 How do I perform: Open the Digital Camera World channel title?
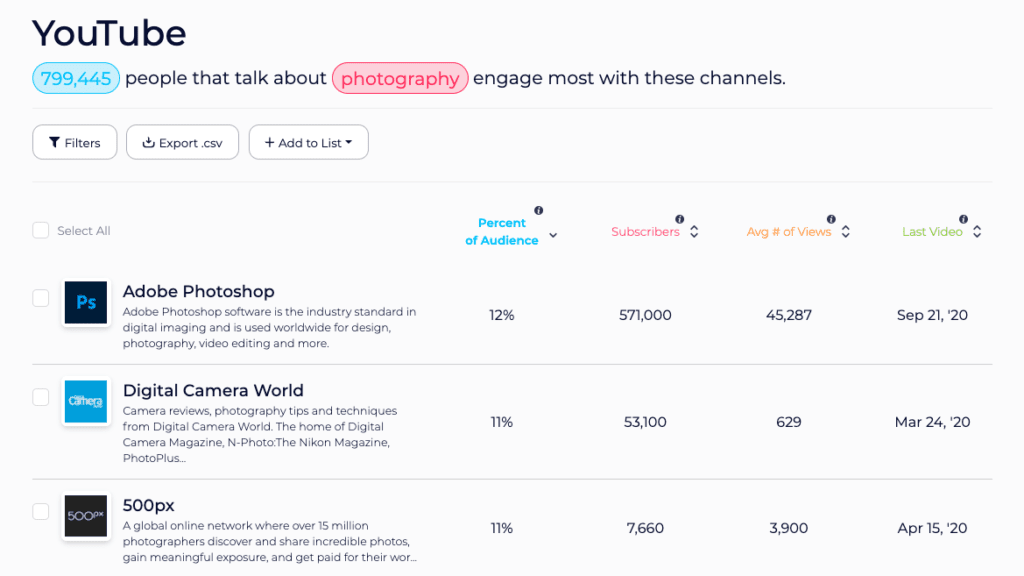tap(213, 391)
